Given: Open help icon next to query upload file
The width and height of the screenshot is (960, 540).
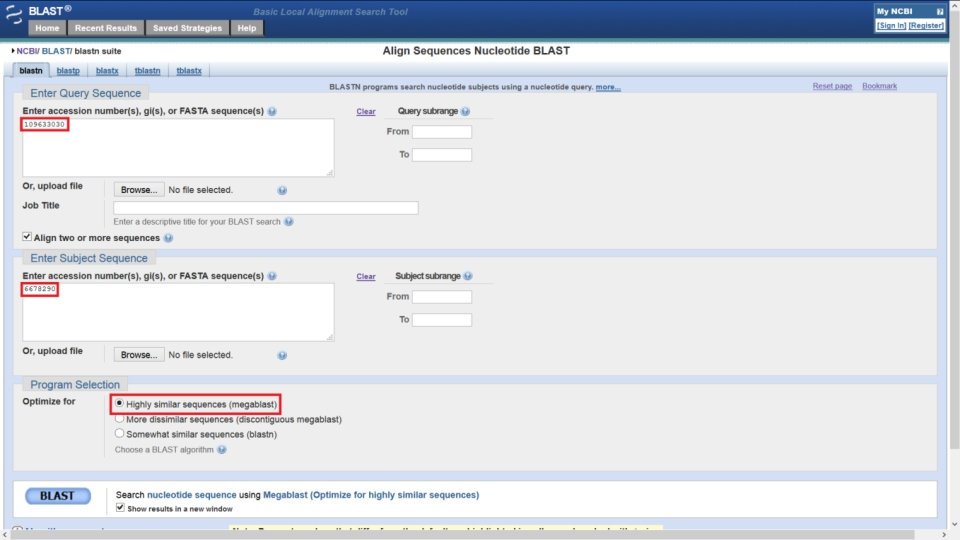Looking at the screenshot, I should [x=282, y=190].
